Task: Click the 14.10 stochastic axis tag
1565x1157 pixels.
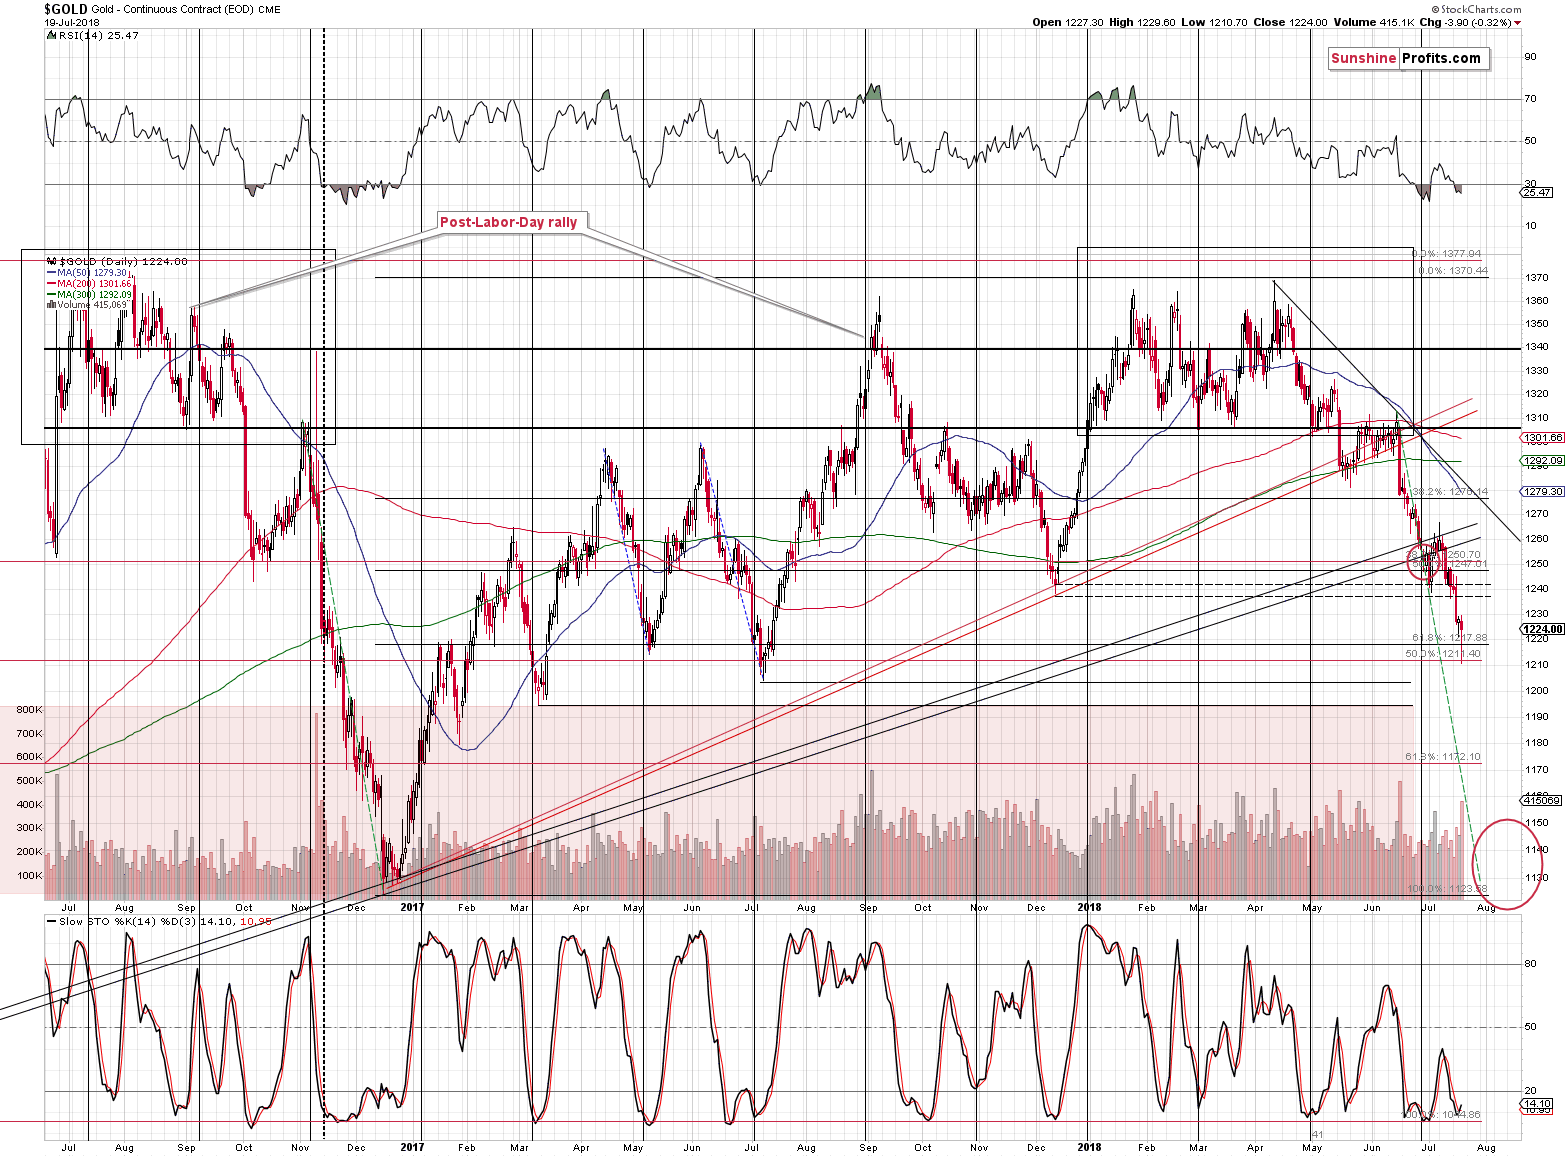Action: point(1537,1104)
